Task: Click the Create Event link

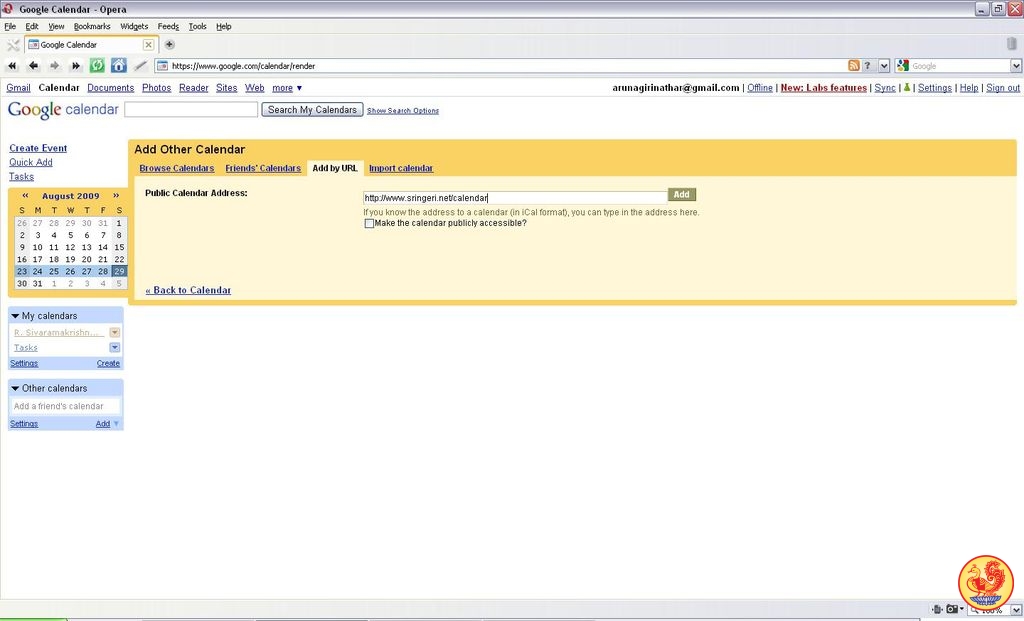Action: (38, 148)
